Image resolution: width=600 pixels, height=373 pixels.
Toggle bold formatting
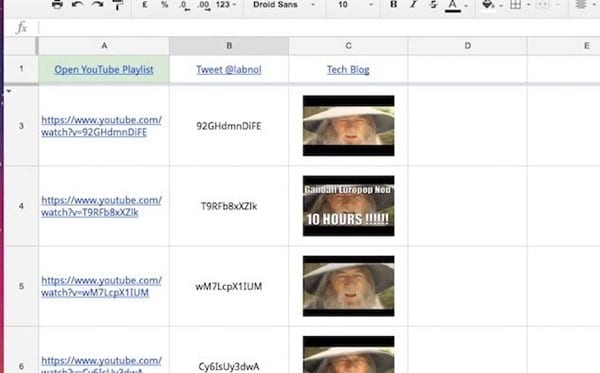(393, 5)
